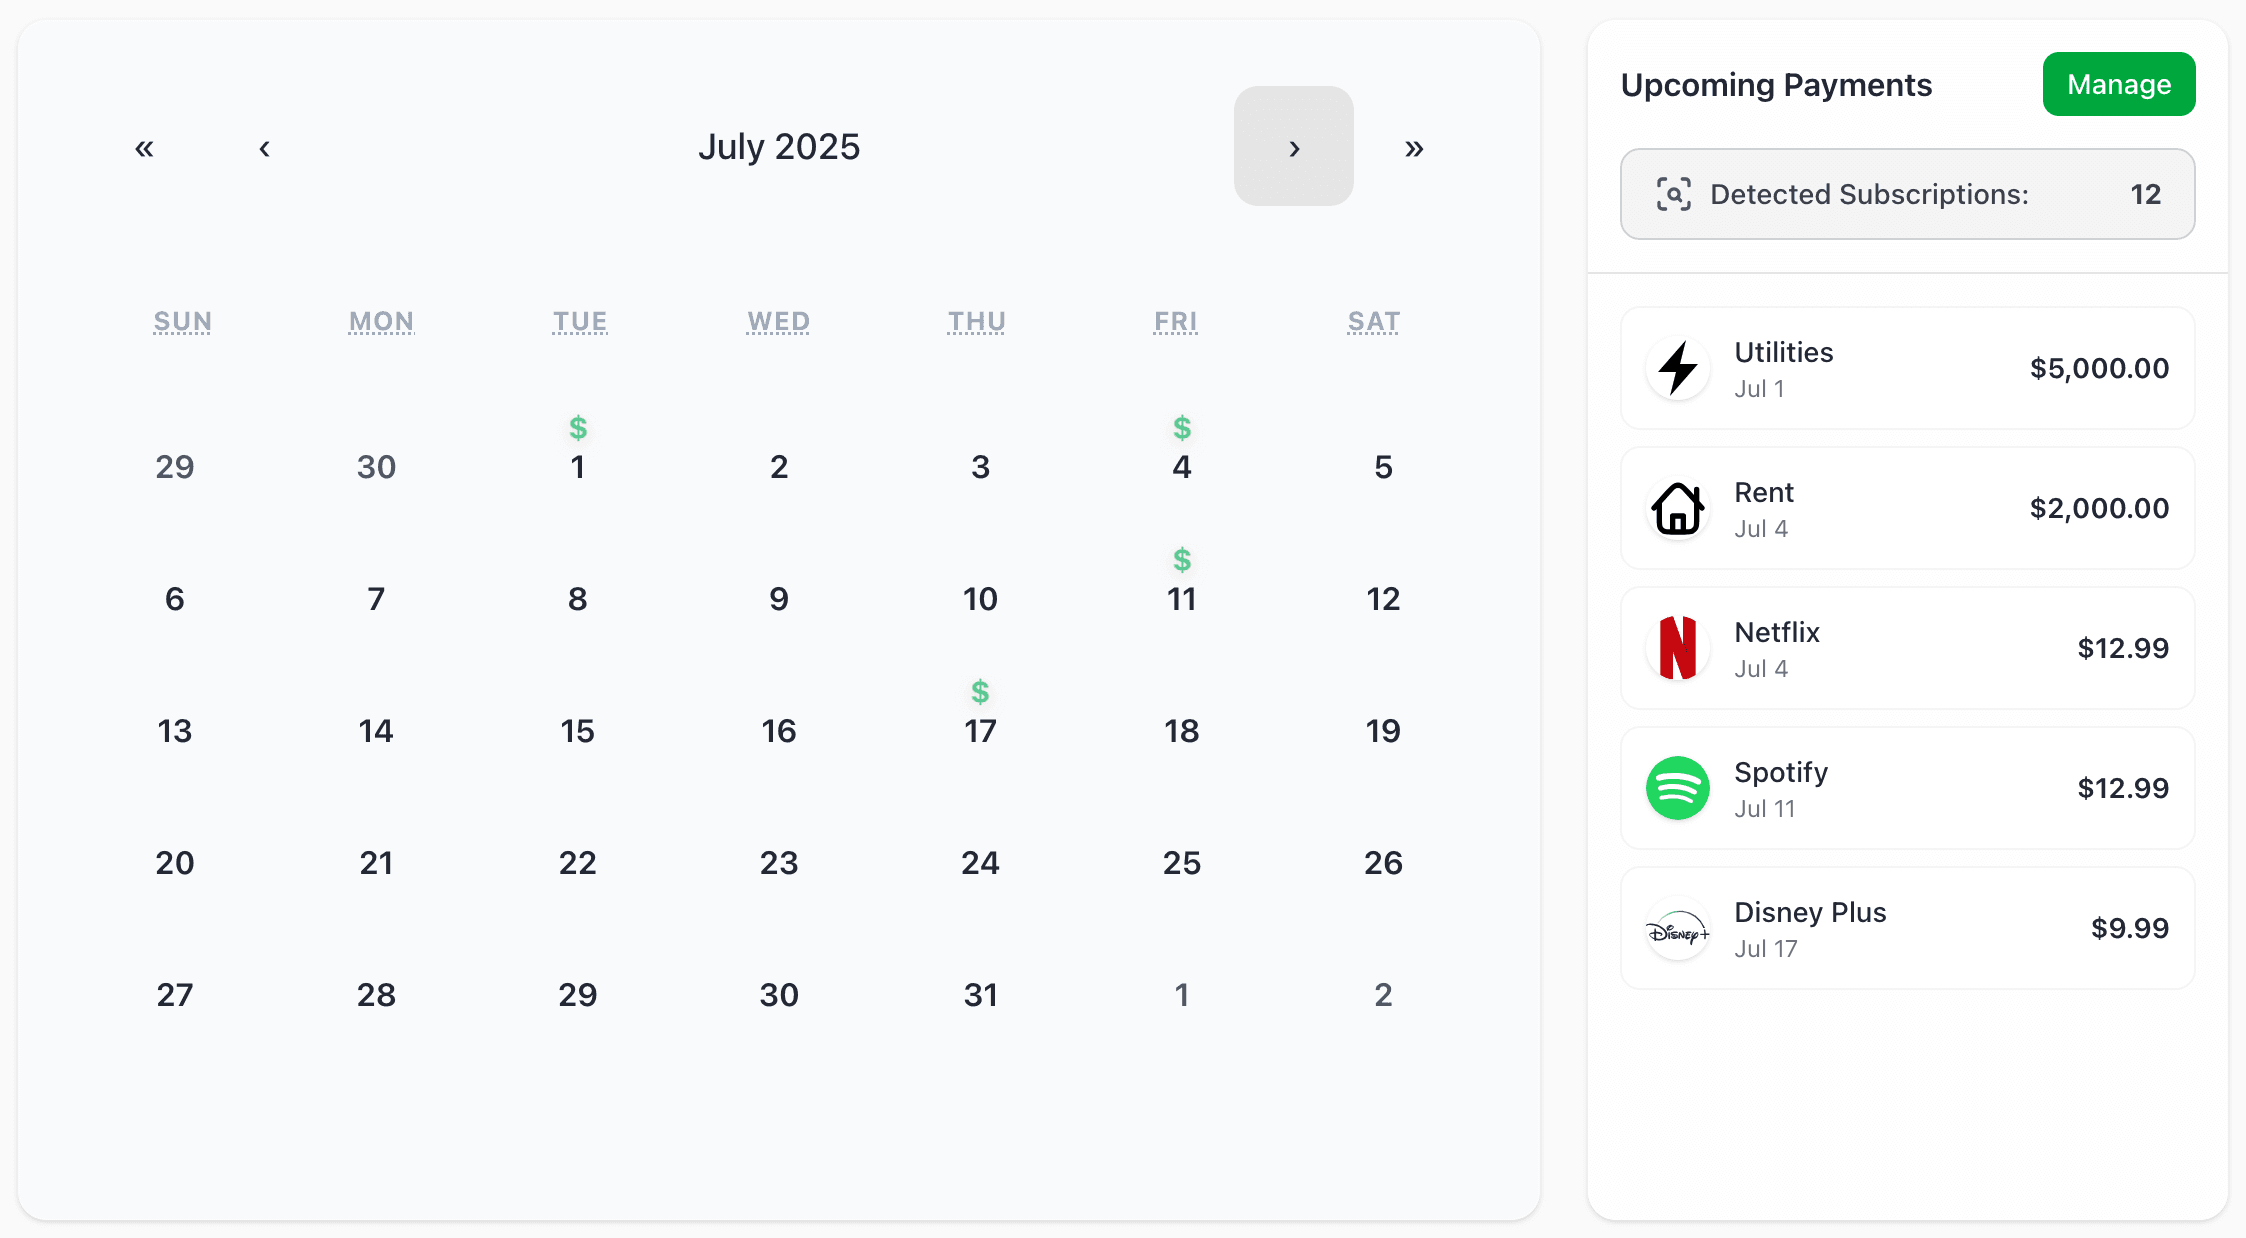Click the WED weekday header
Viewport: 2246px width, 1238px height.
pyautogui.click(x=779, y=321)
